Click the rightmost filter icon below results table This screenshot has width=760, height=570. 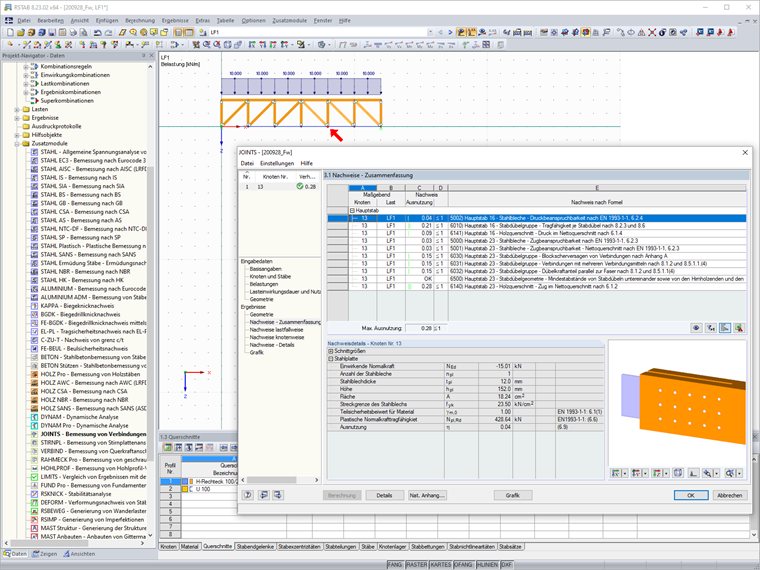[x=739, y=327]
